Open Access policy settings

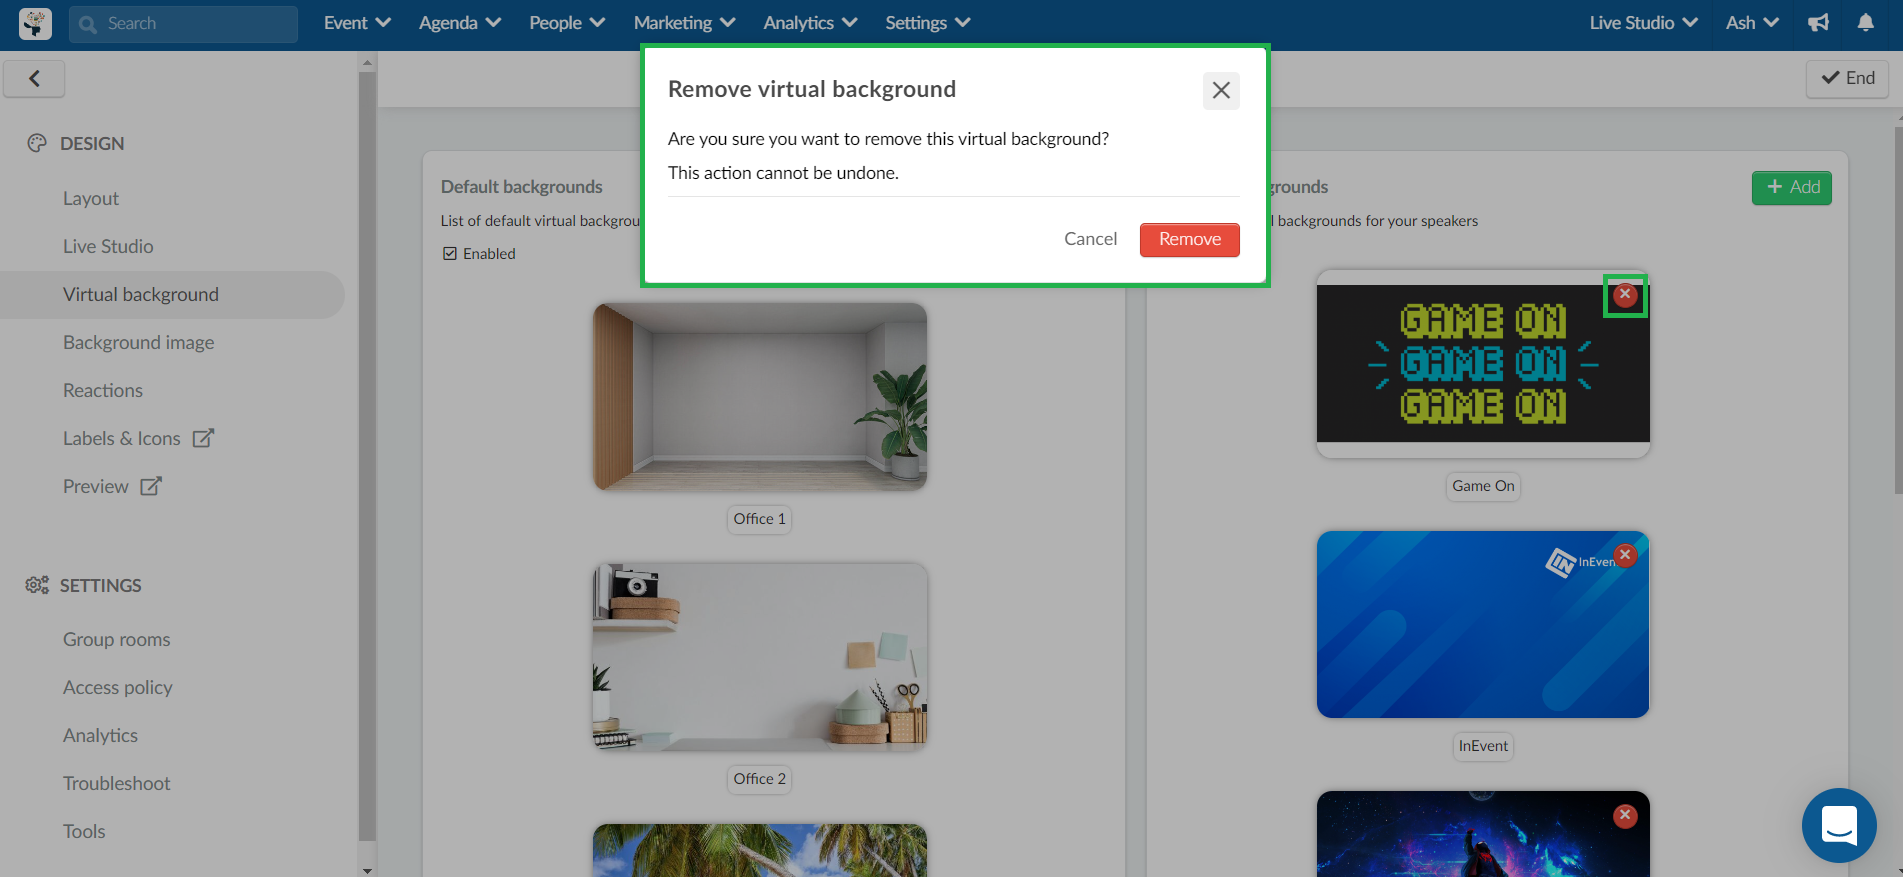click(118, 687)
